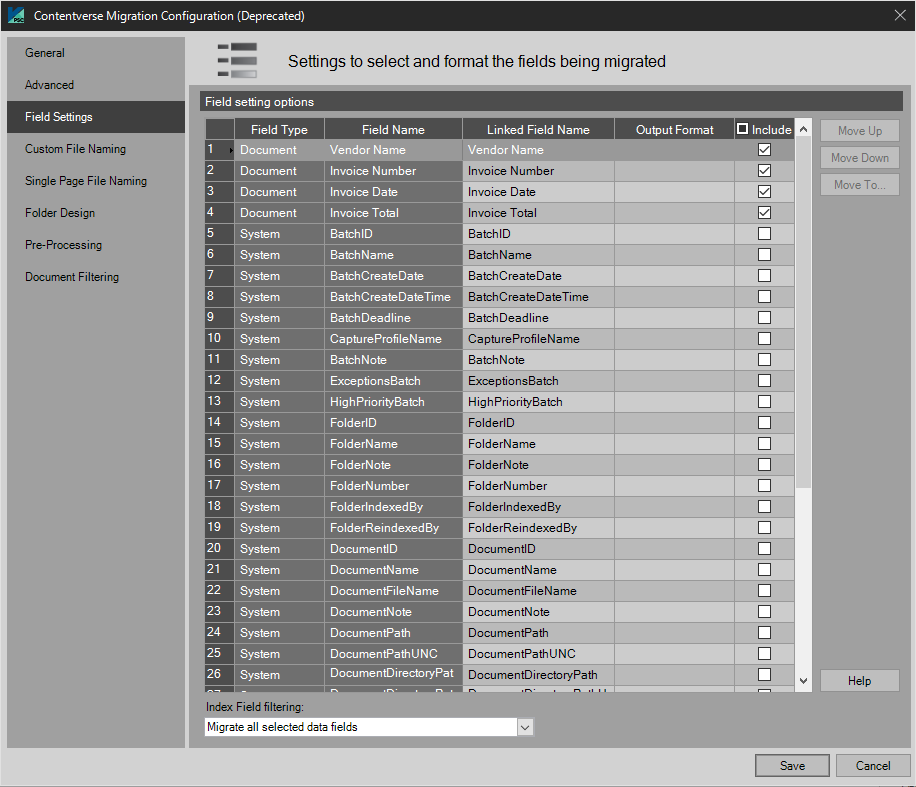Cancel the configuration changes
Viewport: 916px width, 787px height.
pos(873,765)
